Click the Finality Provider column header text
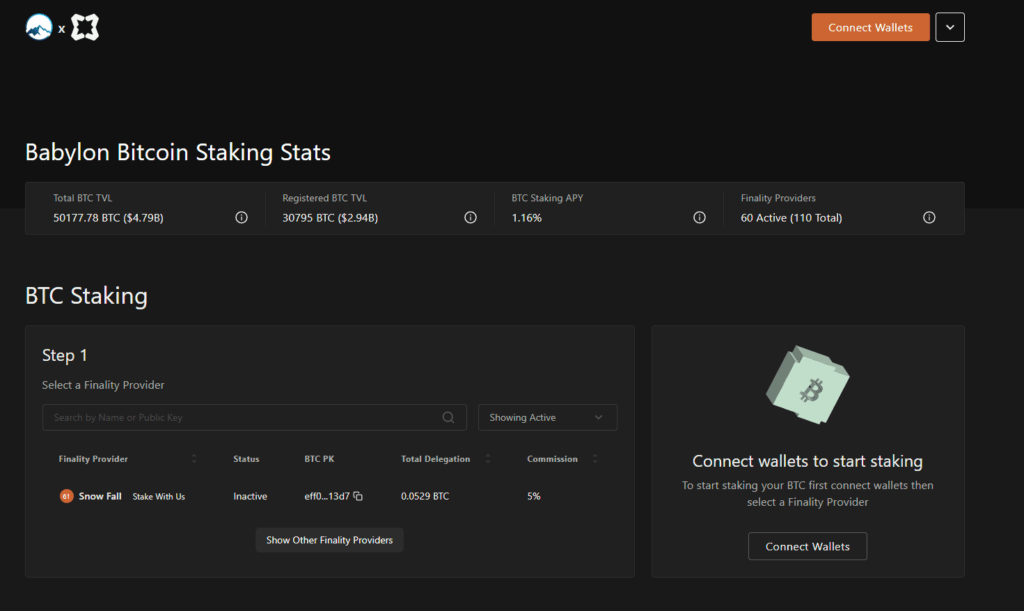1024x611 pixels. pos(93,459)
